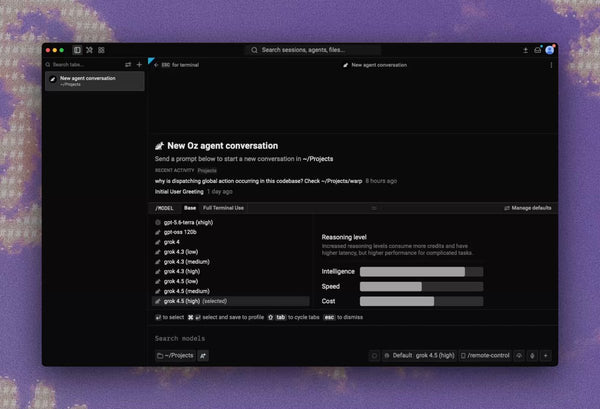
Task: Click the drag handle in the middle of /MODEL bar
Action: click(x=374, y=208)
